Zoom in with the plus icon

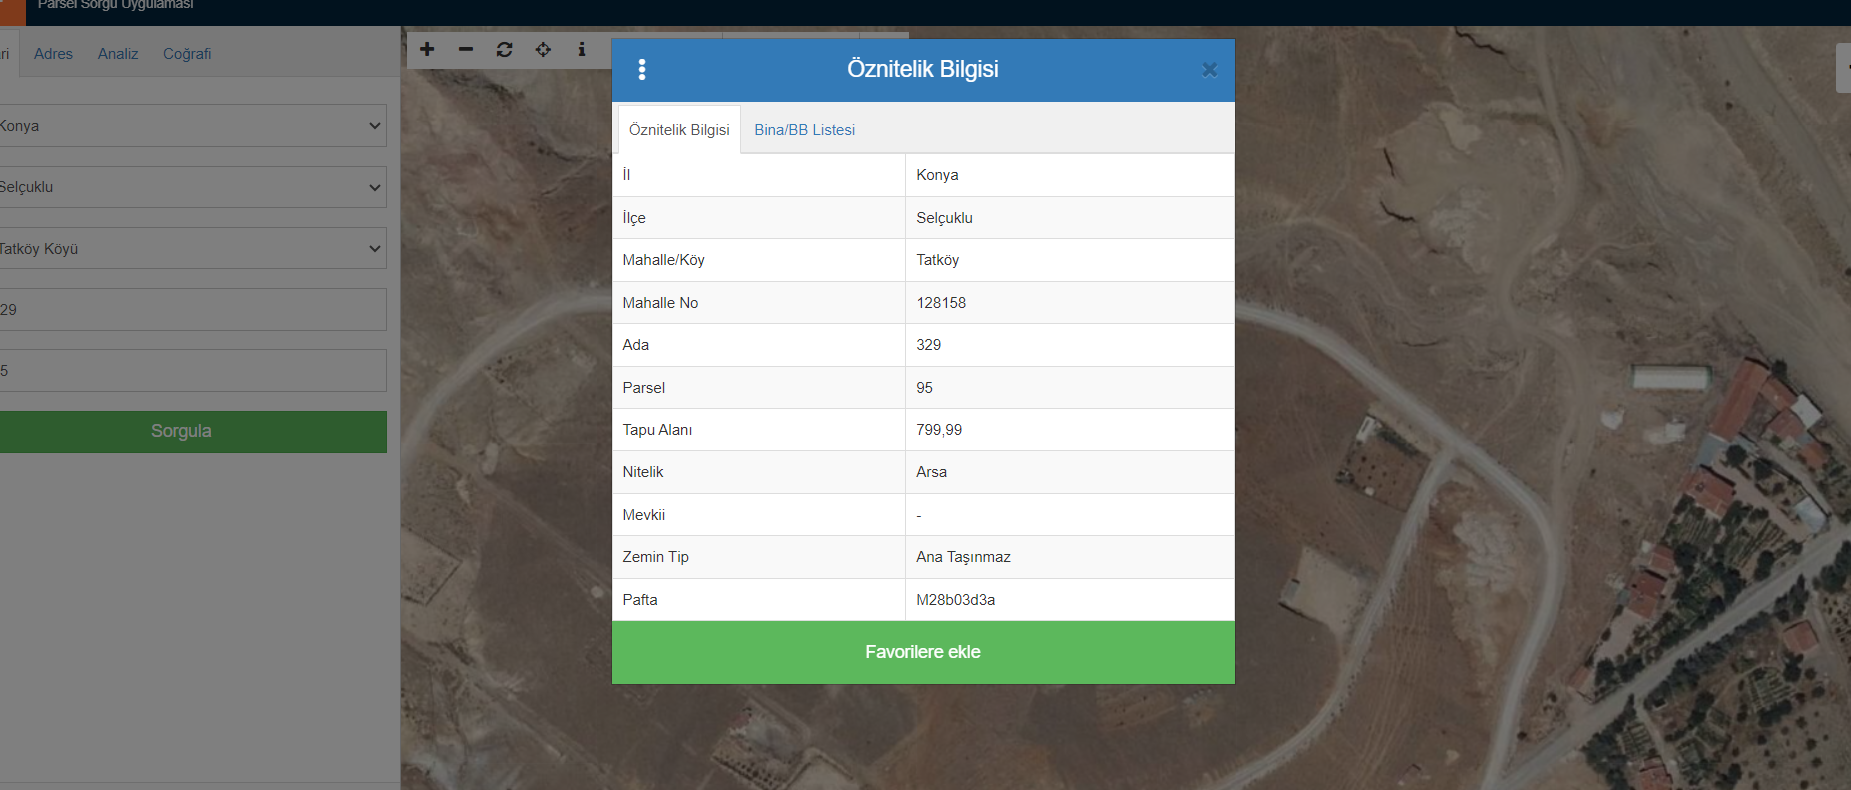pos(427,49)
